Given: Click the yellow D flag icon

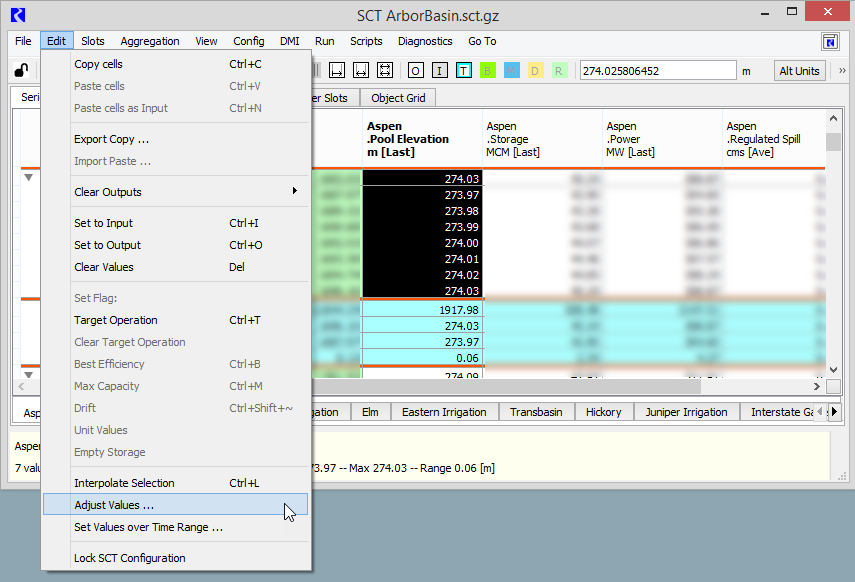Looking at the screenshot, I should click(x=535, y=71).
